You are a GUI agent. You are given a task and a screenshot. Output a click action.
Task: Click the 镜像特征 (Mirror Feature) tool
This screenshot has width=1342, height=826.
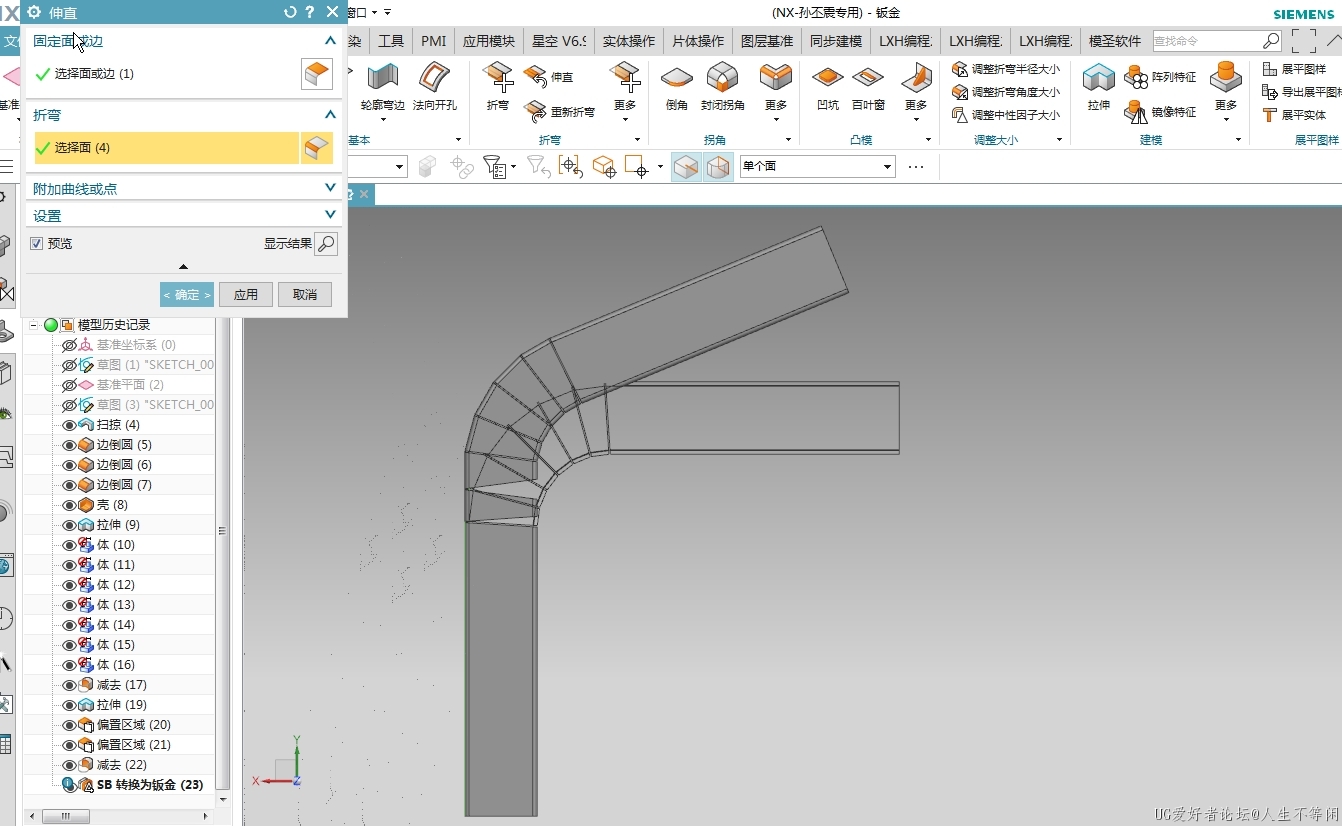click(x=1160, y=112)
